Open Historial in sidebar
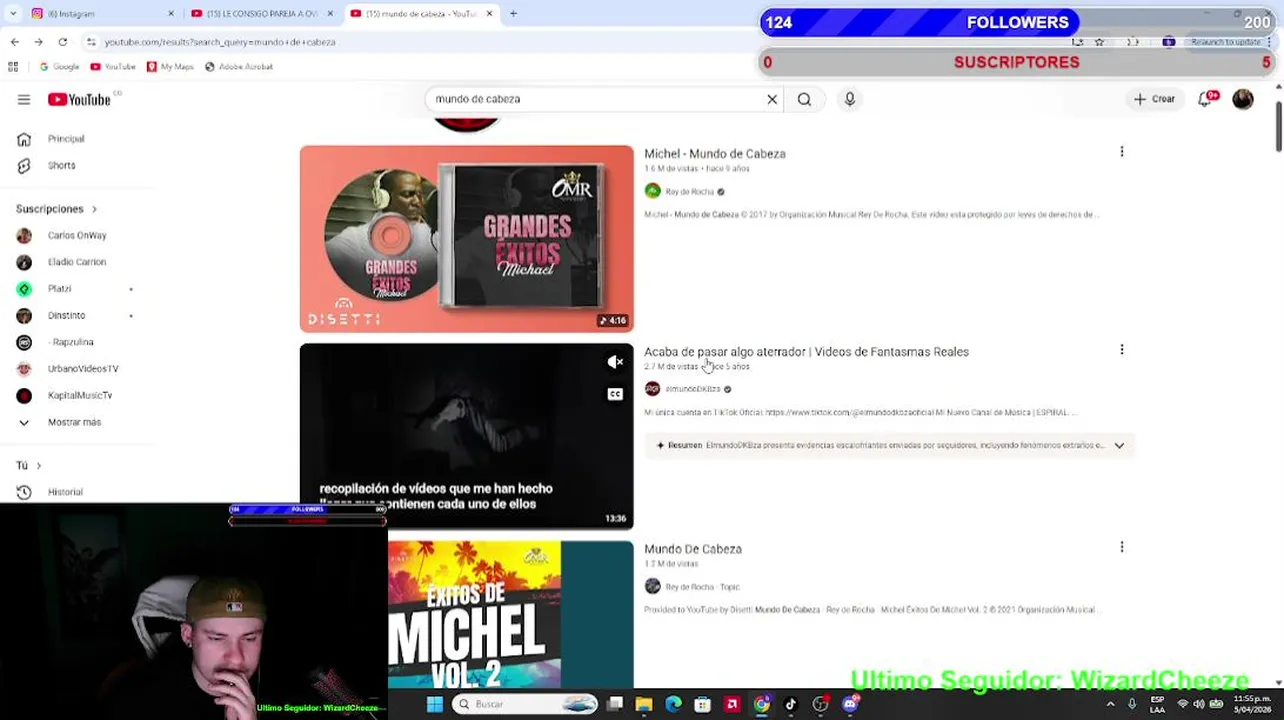1284x720 pixels. [x=65, y=492]
